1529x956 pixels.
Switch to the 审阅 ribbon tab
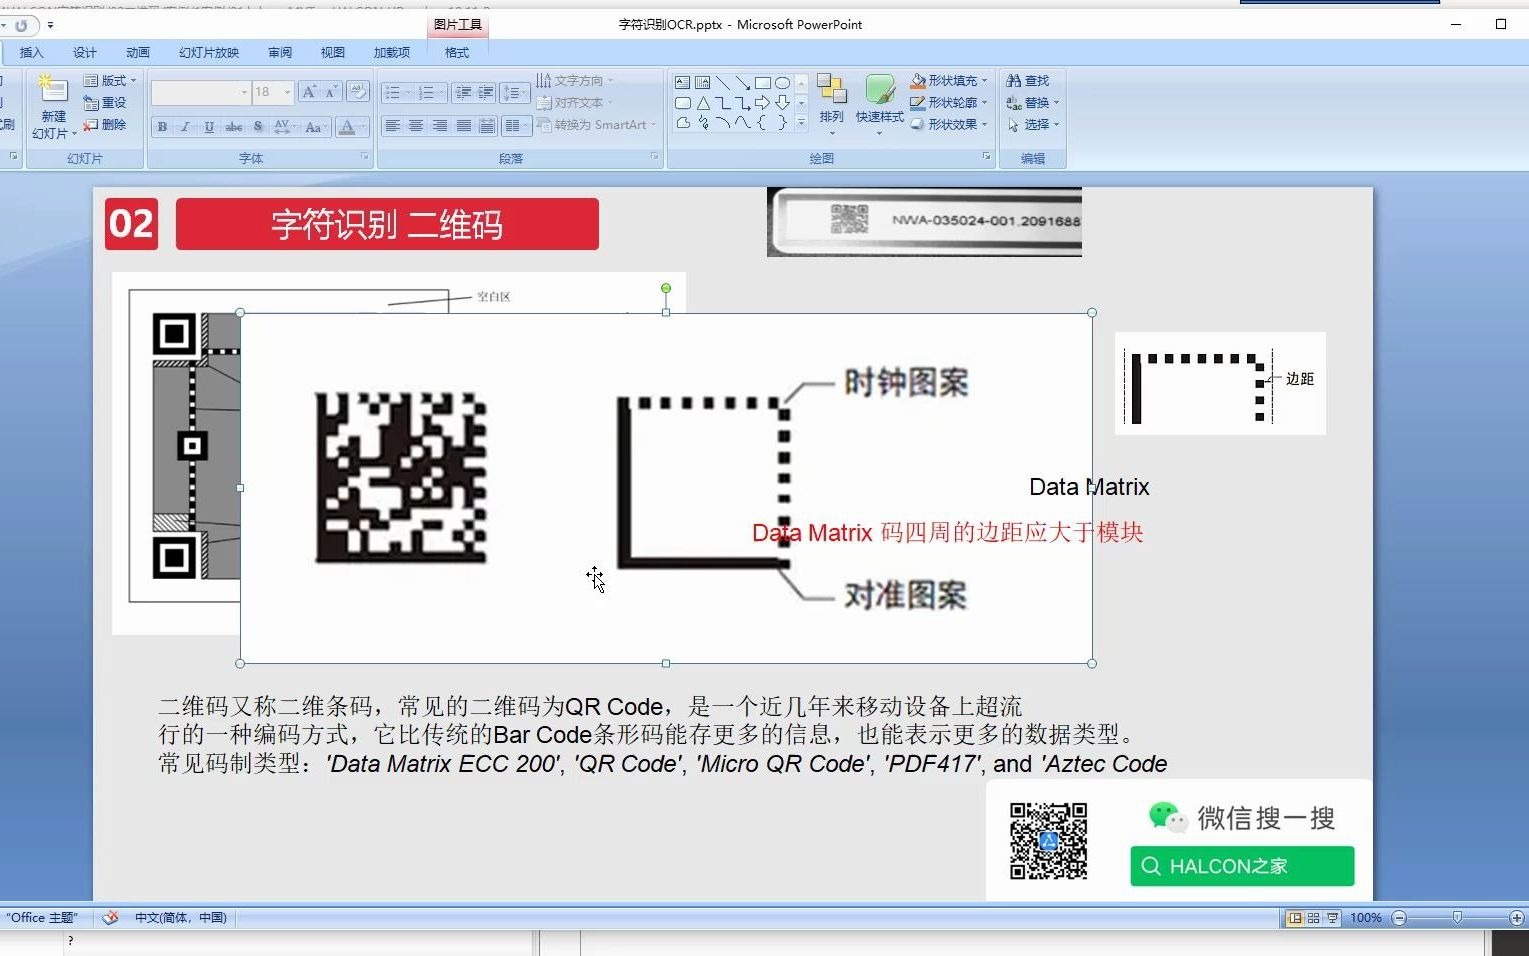click(x=280, y=53)
